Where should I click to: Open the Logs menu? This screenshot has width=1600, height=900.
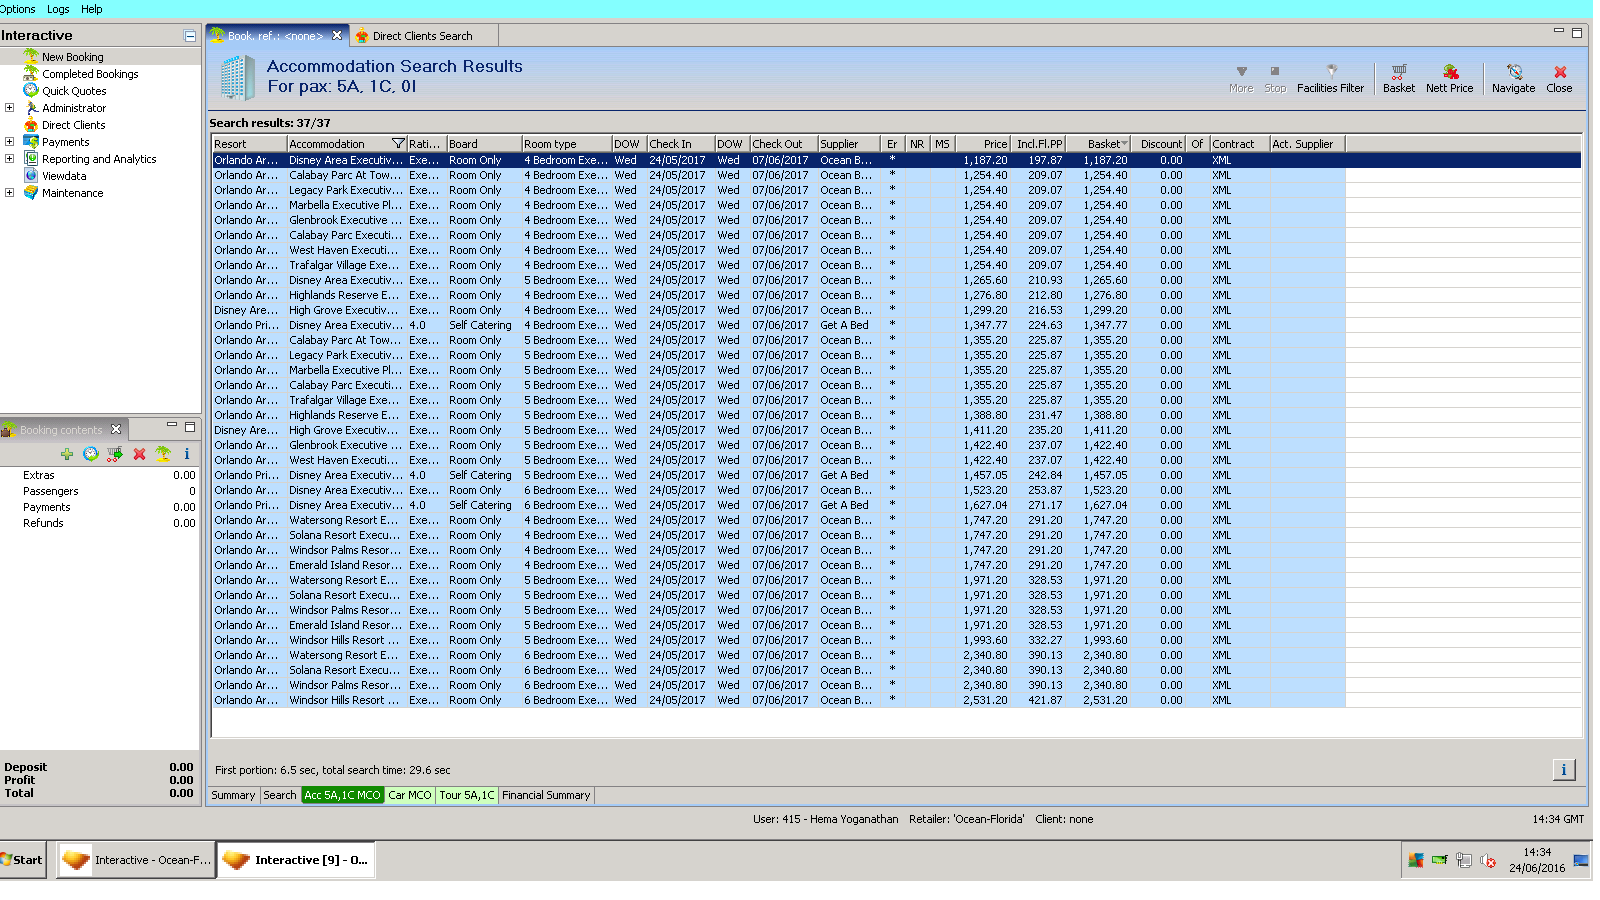tap(58, 9)
